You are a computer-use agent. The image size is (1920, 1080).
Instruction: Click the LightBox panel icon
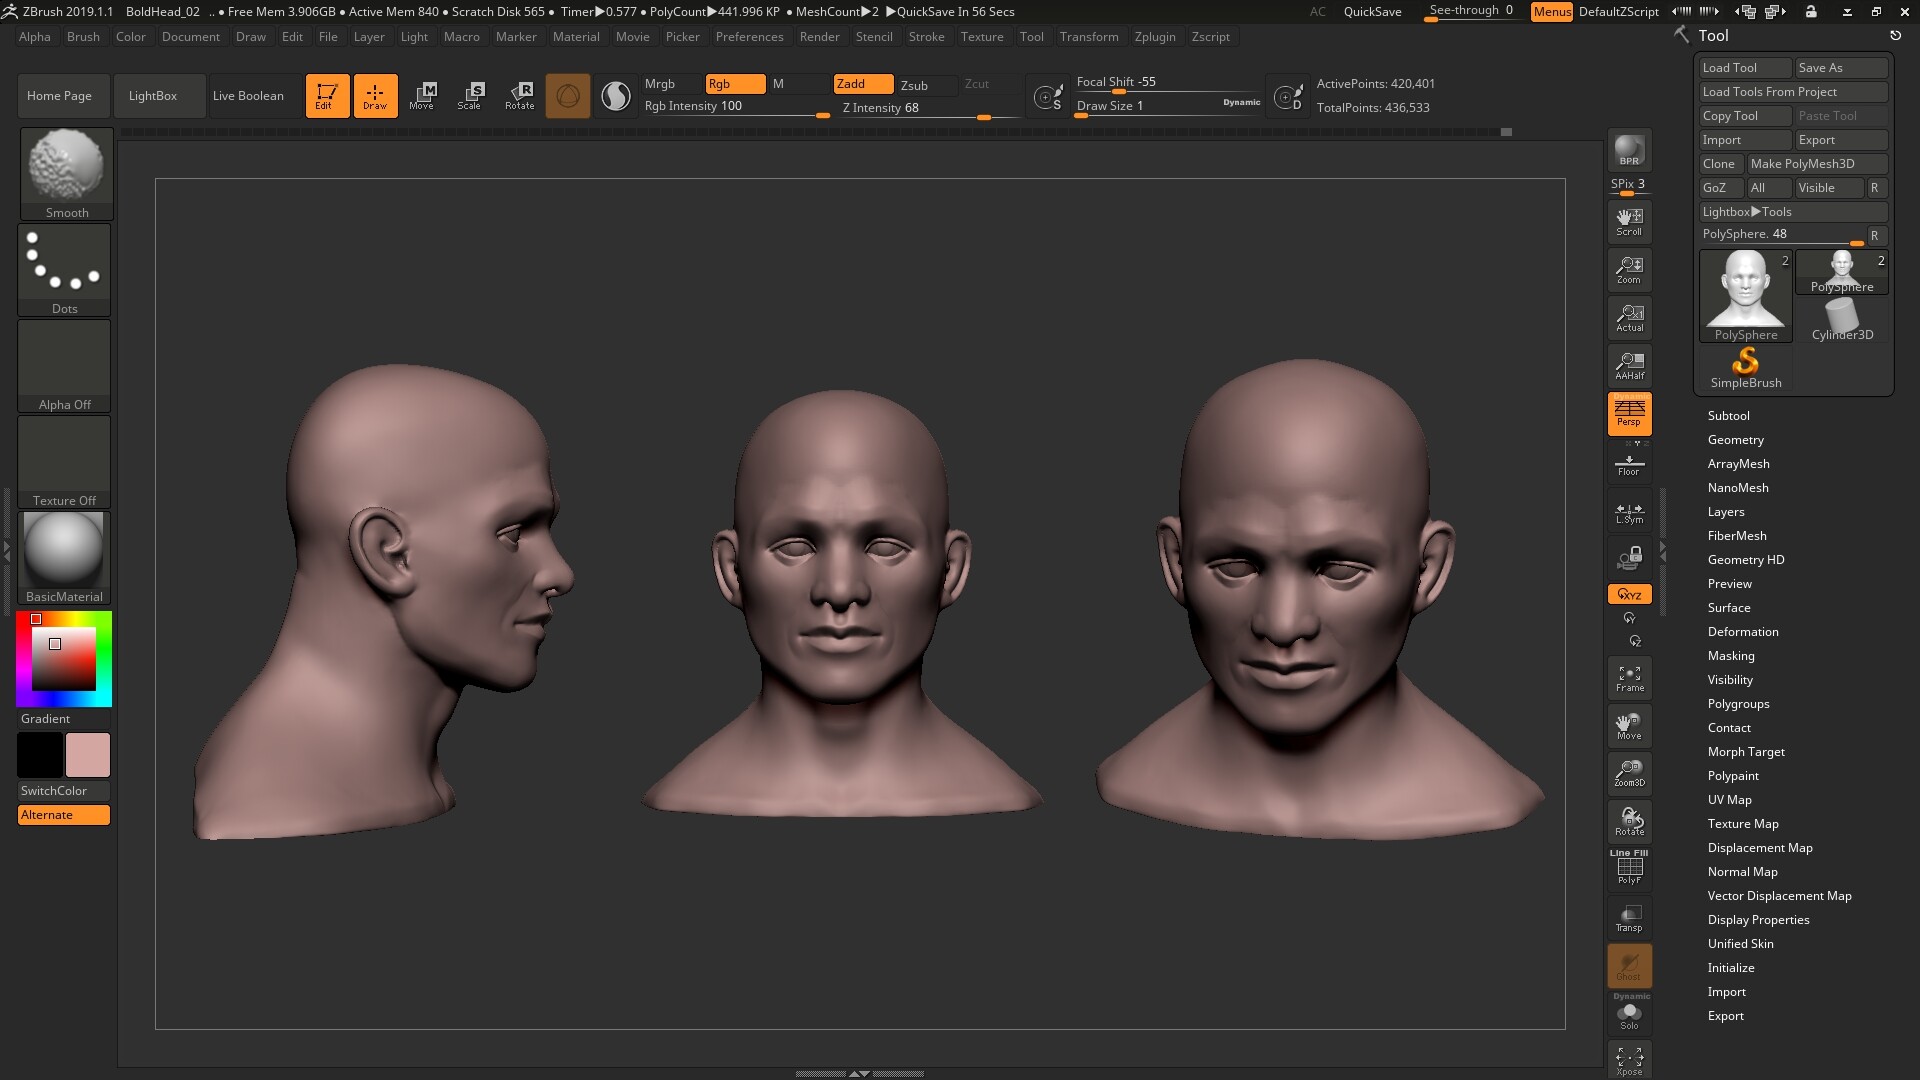(153, 94)
